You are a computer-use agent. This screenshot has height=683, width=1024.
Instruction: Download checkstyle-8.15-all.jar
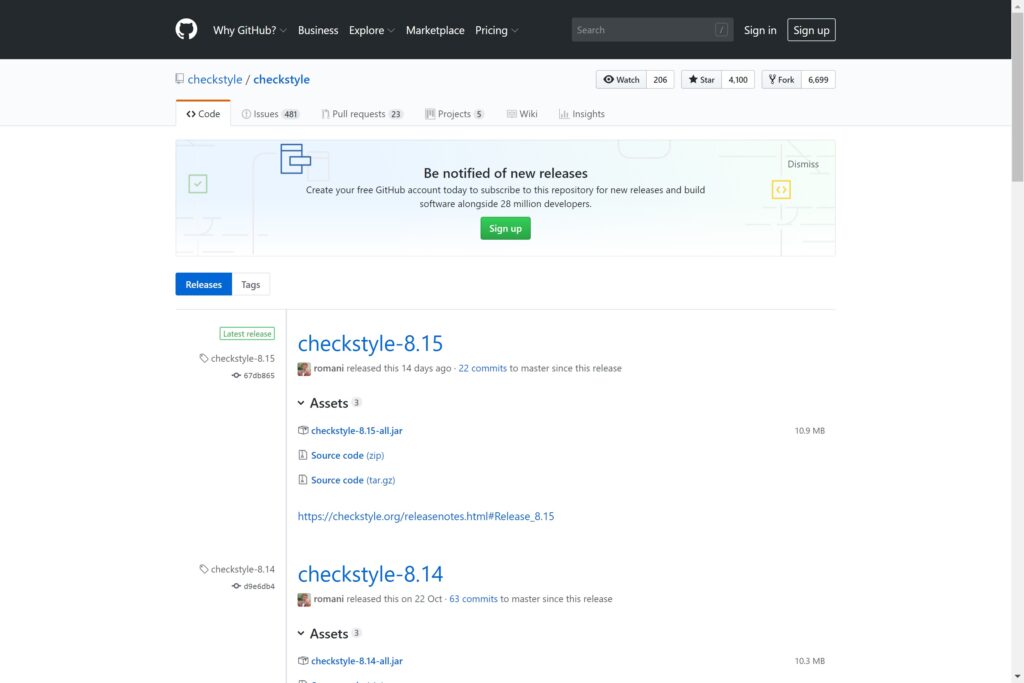357,430
